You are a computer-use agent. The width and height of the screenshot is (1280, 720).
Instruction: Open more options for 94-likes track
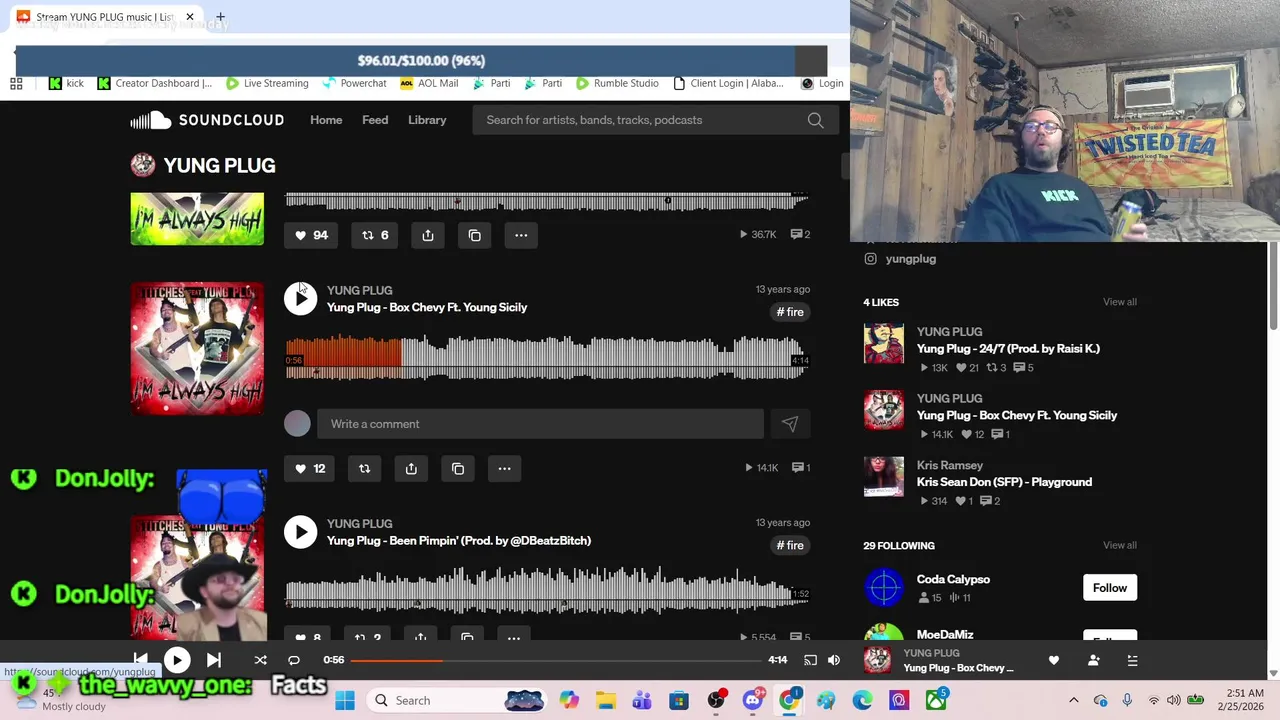point(521,235)
